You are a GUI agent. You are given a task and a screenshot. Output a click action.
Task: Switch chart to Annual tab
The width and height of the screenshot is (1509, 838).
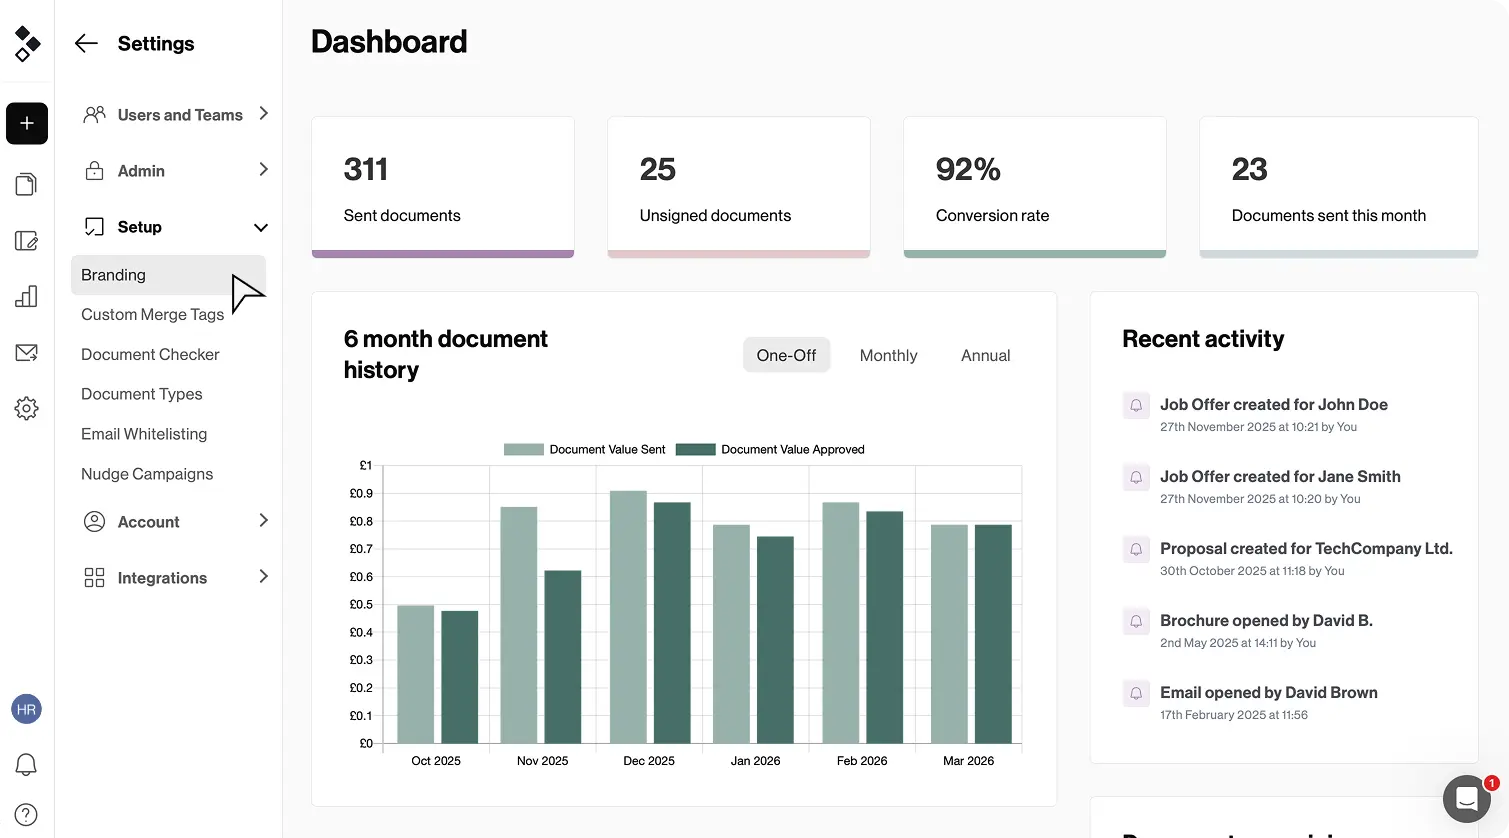985,355
